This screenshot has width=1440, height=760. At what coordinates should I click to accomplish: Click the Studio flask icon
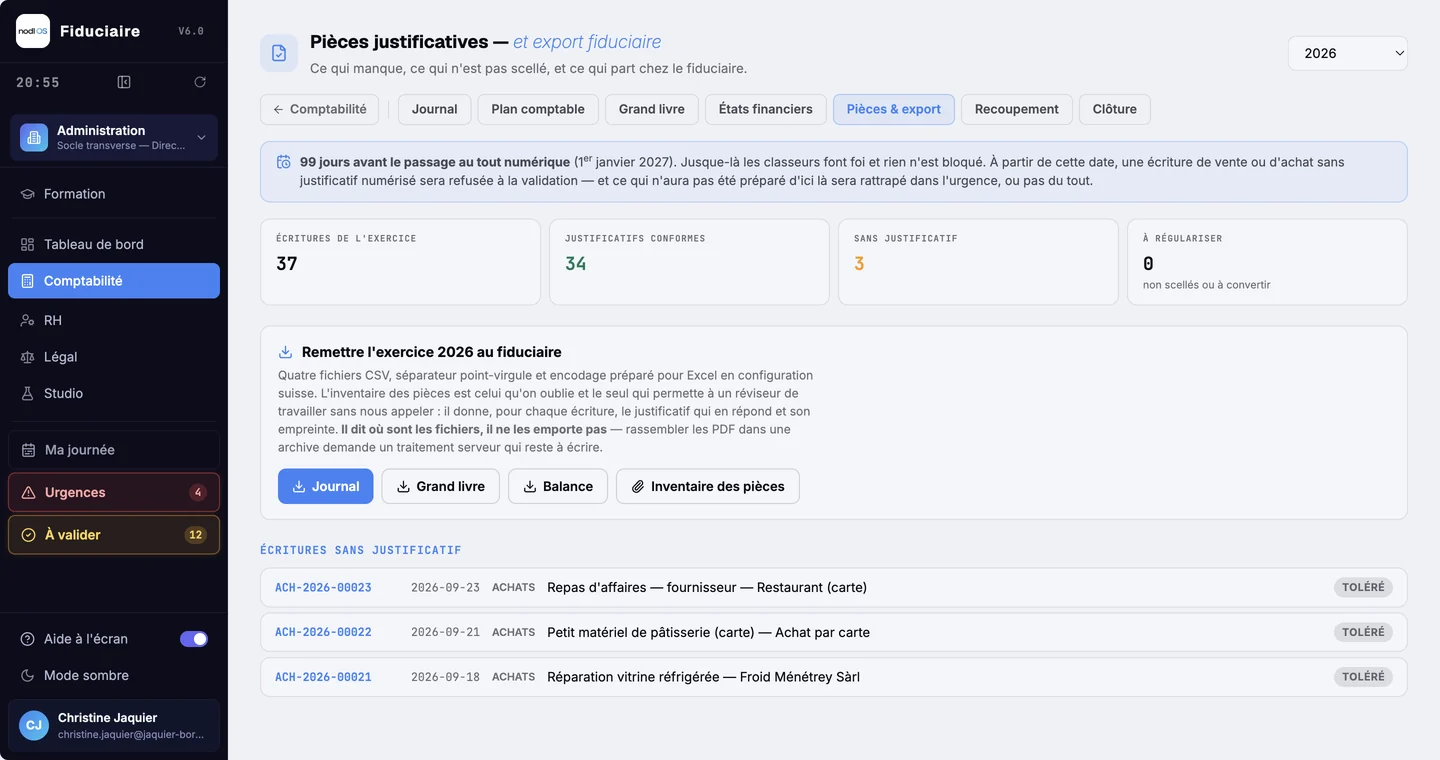point(27,393)
